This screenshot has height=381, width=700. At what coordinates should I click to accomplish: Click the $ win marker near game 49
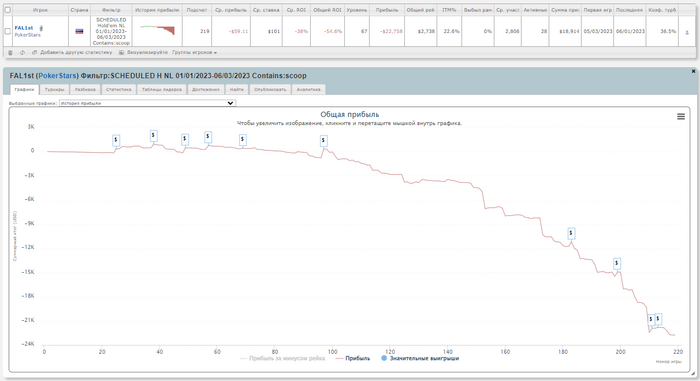(x=185, y=139)
